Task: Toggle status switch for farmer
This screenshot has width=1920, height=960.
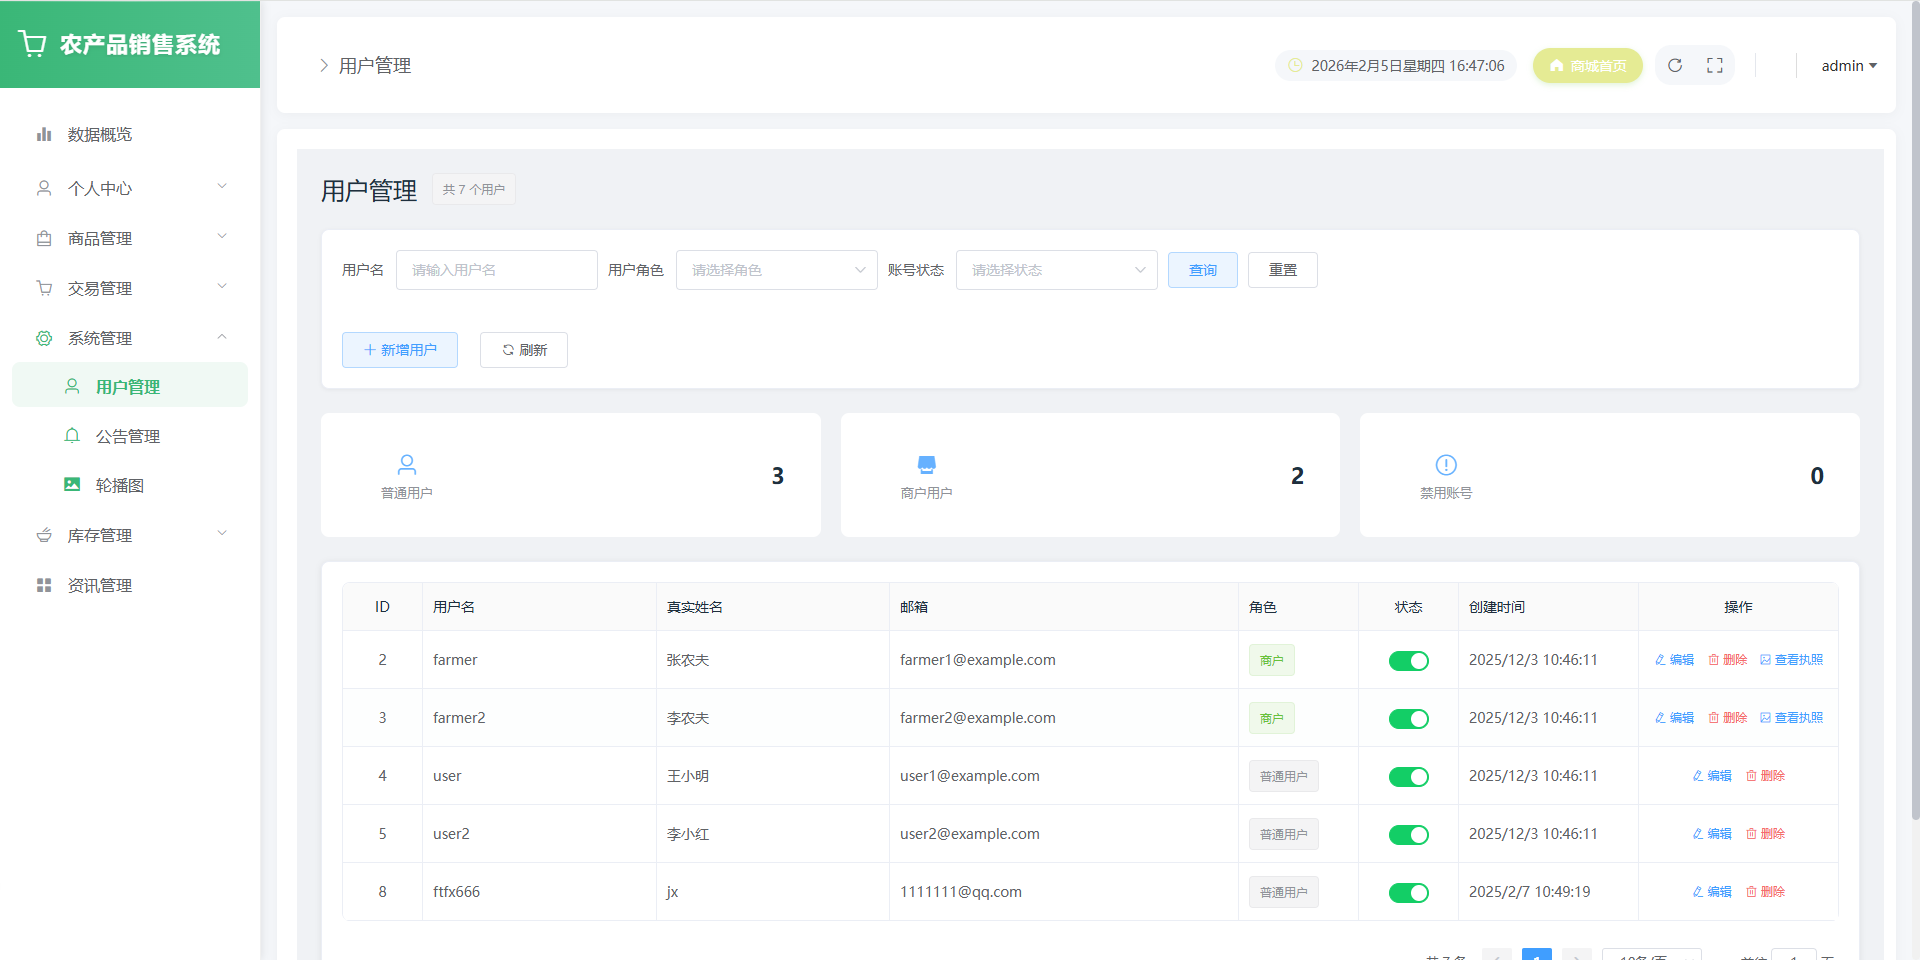Action: click(x=1408, y=661)
